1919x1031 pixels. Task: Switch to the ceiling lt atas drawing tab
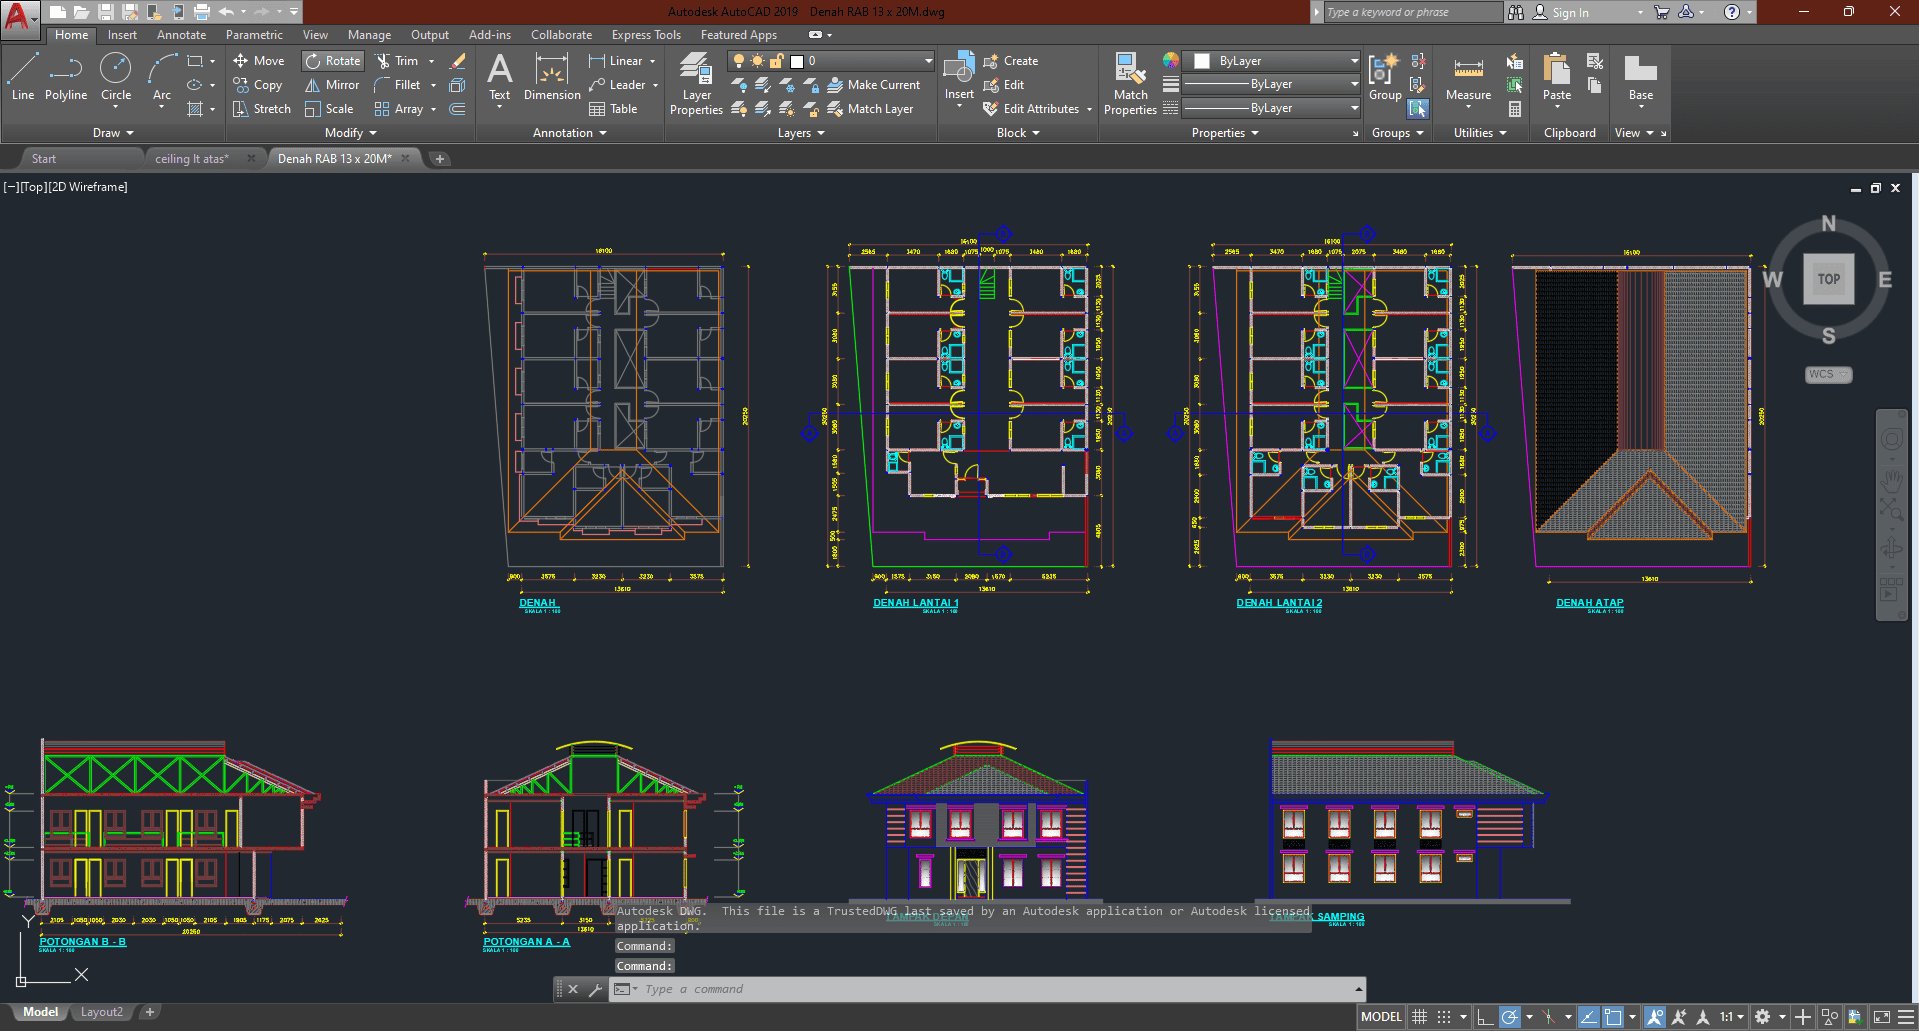coord(192,159)
